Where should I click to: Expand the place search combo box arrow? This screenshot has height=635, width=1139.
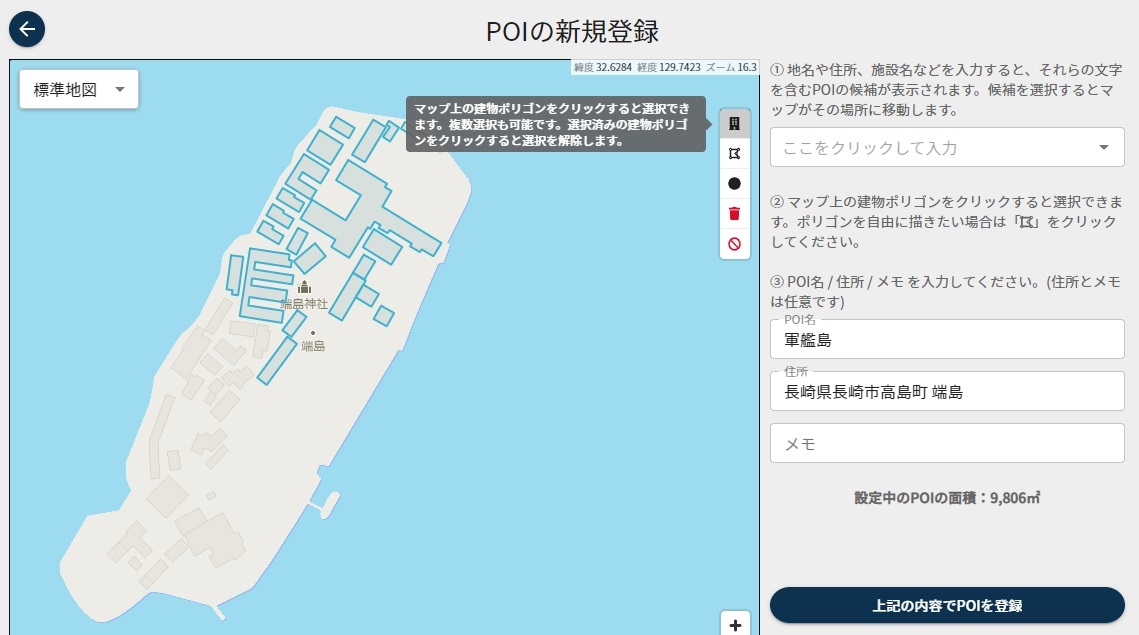click(1103, 148)
